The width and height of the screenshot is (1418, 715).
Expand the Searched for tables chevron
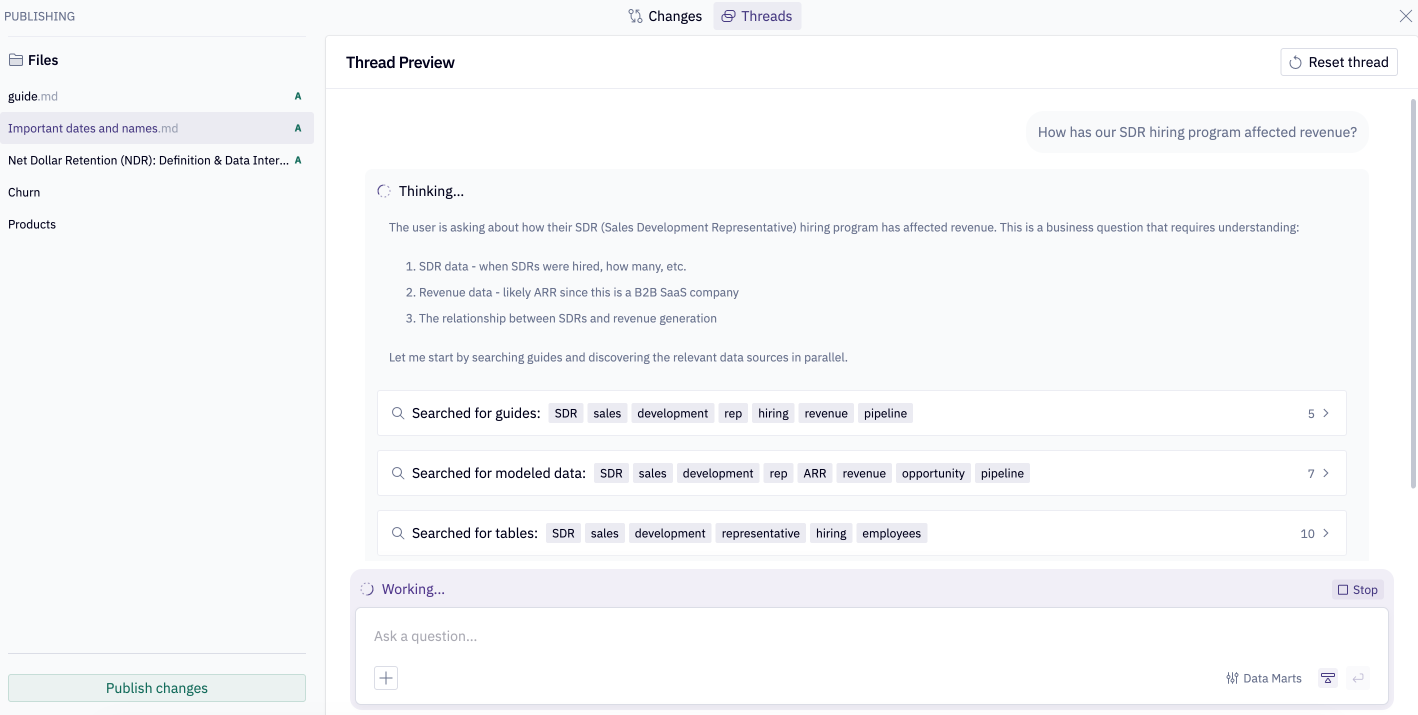pos(1326,533)
